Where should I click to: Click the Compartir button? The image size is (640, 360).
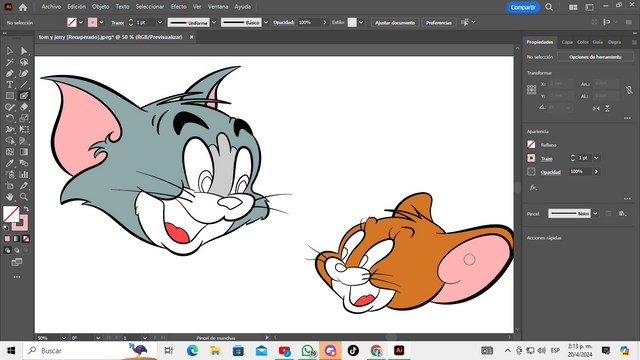click(523, 7)
